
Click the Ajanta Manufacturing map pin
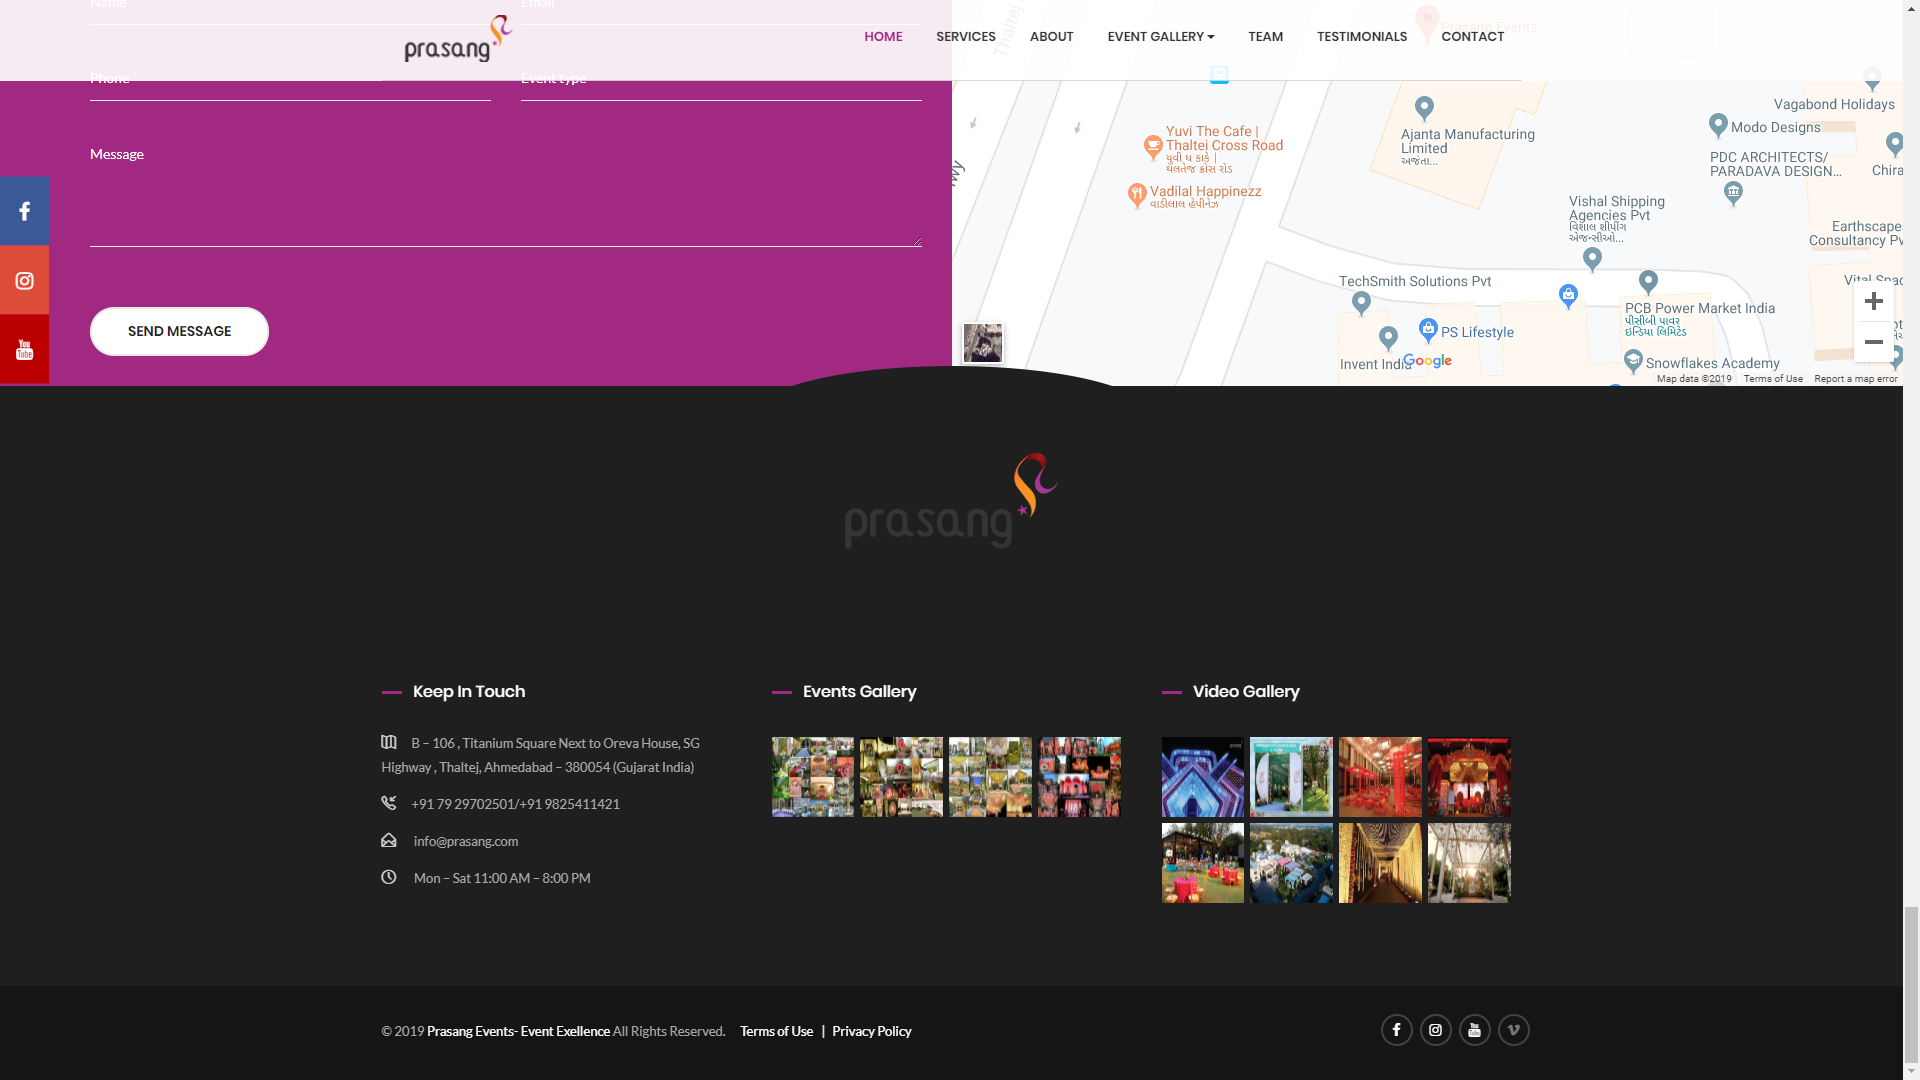pos(1425,107)
